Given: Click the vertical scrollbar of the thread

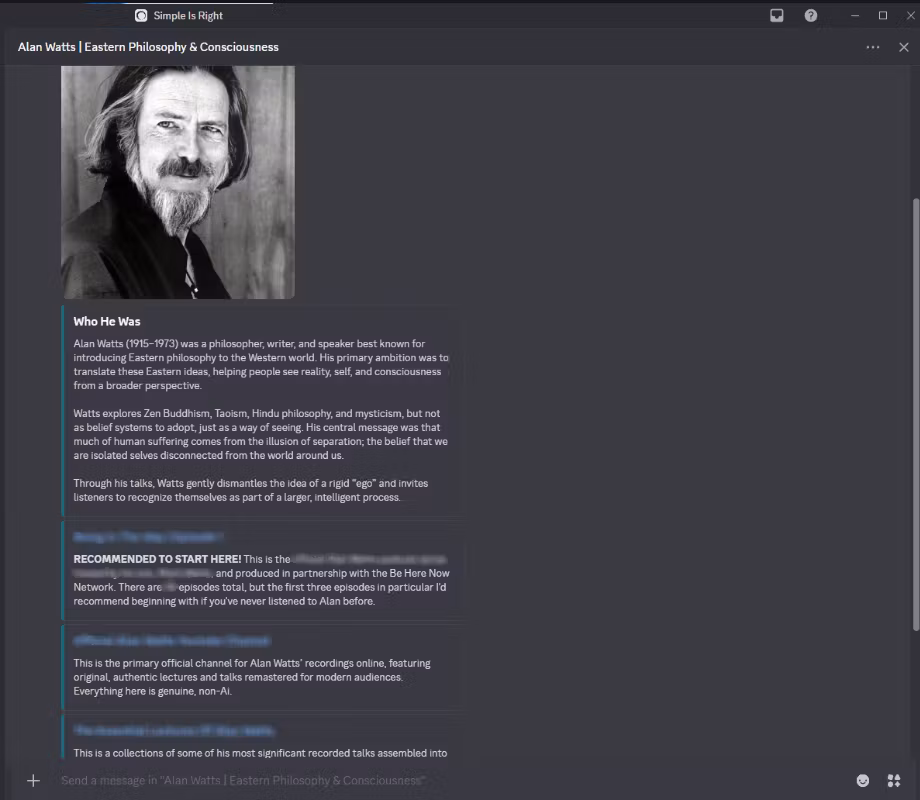Looking at the screenshot, I should 914,400.
